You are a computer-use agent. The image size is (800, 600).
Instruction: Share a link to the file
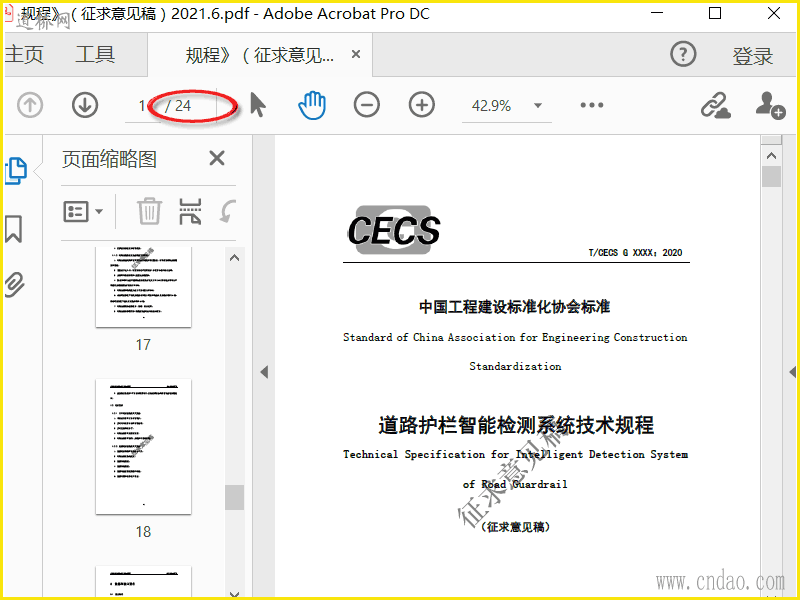[715, 105]
